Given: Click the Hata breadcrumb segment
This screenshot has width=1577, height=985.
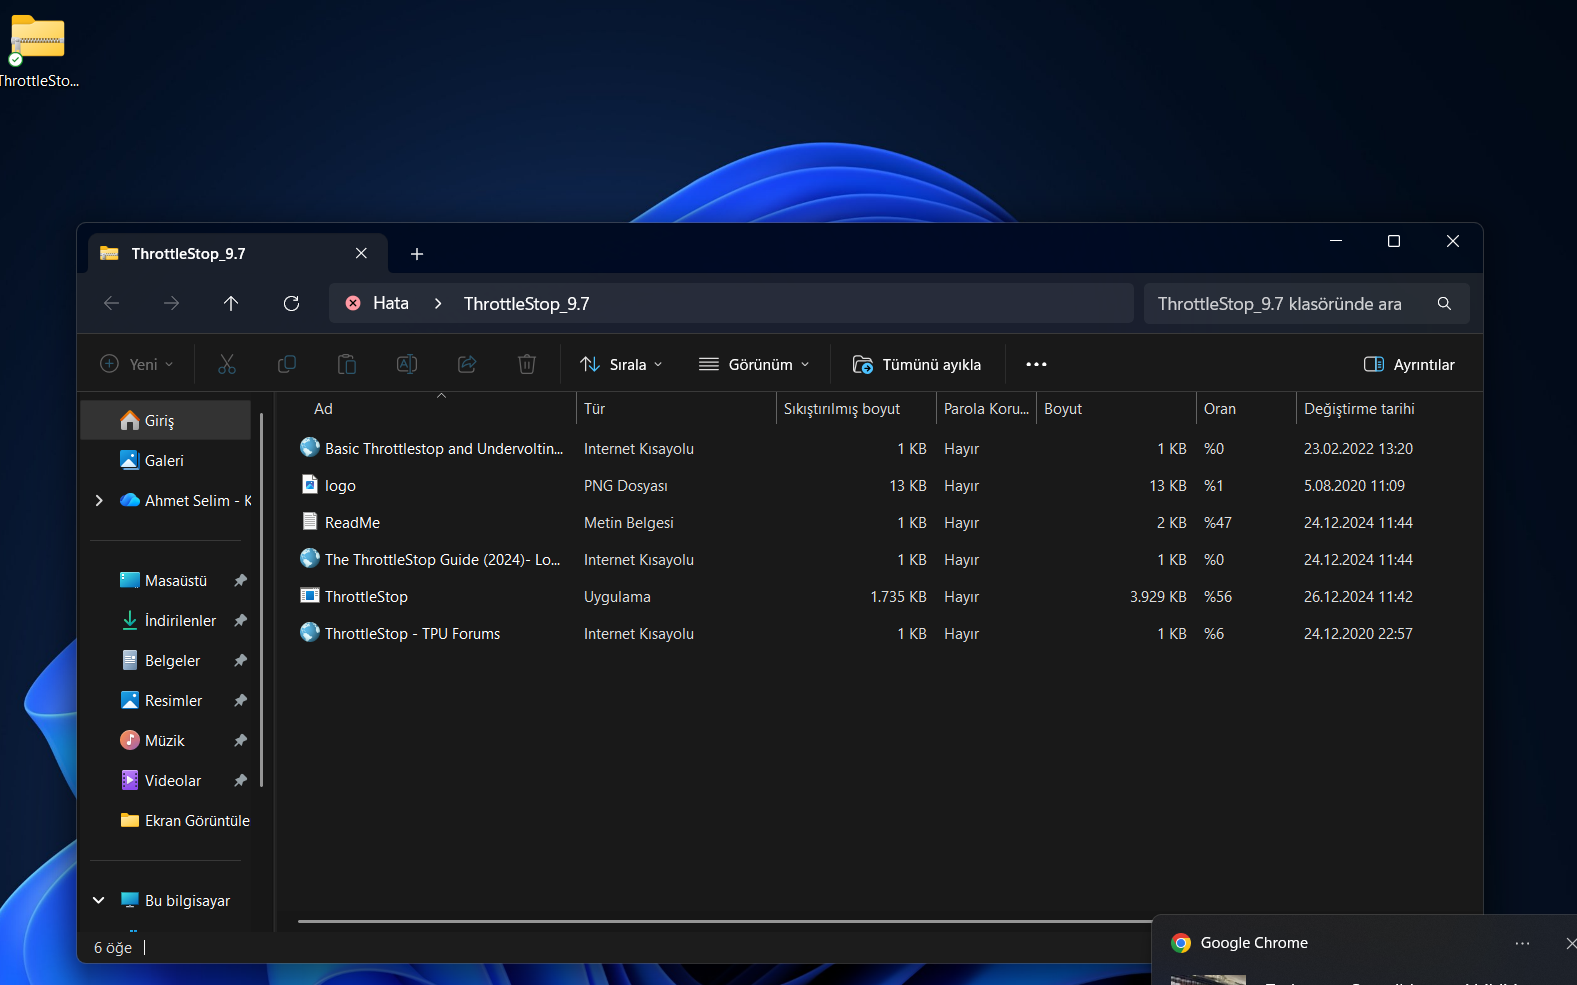Looking at the screenshot, I should click(391, 303).
